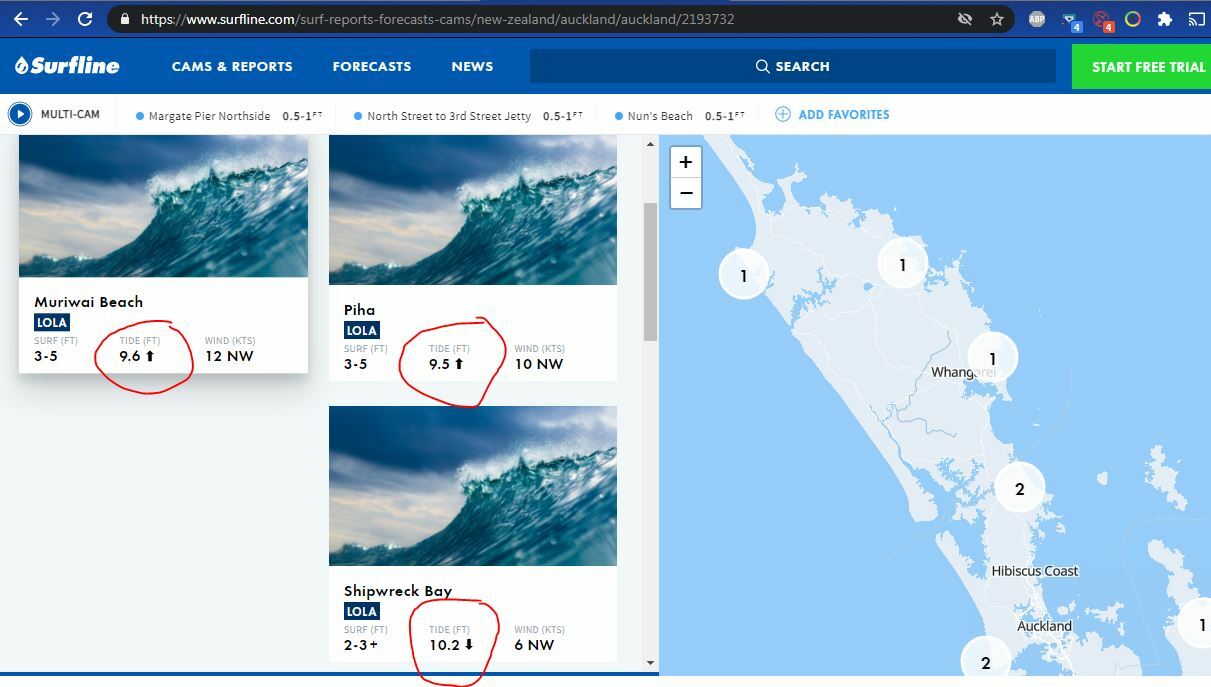Image resolution: width=1211 pixels, height=687 pixels.
Task: Click map cluster marker near Whangarei
Action: point(992,358)
